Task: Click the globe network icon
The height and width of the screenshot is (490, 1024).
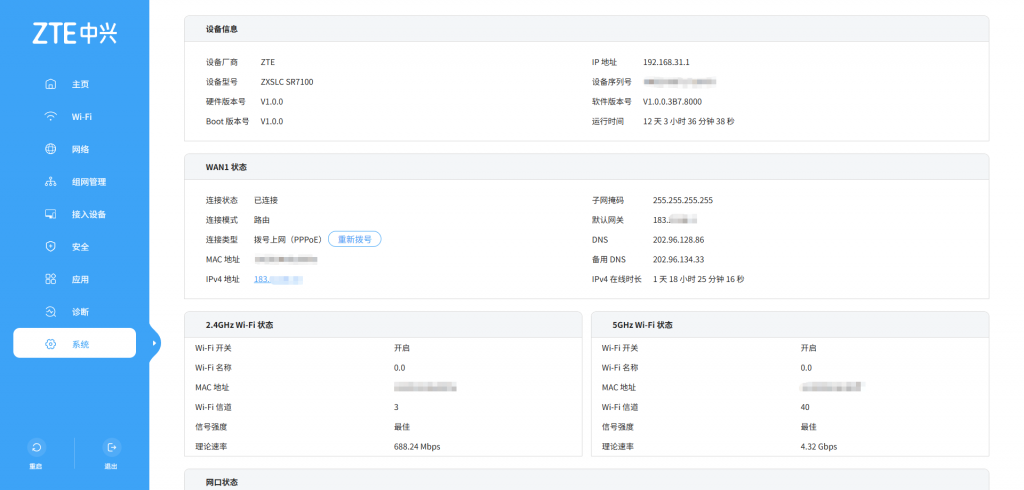Action: click(51, 149)
